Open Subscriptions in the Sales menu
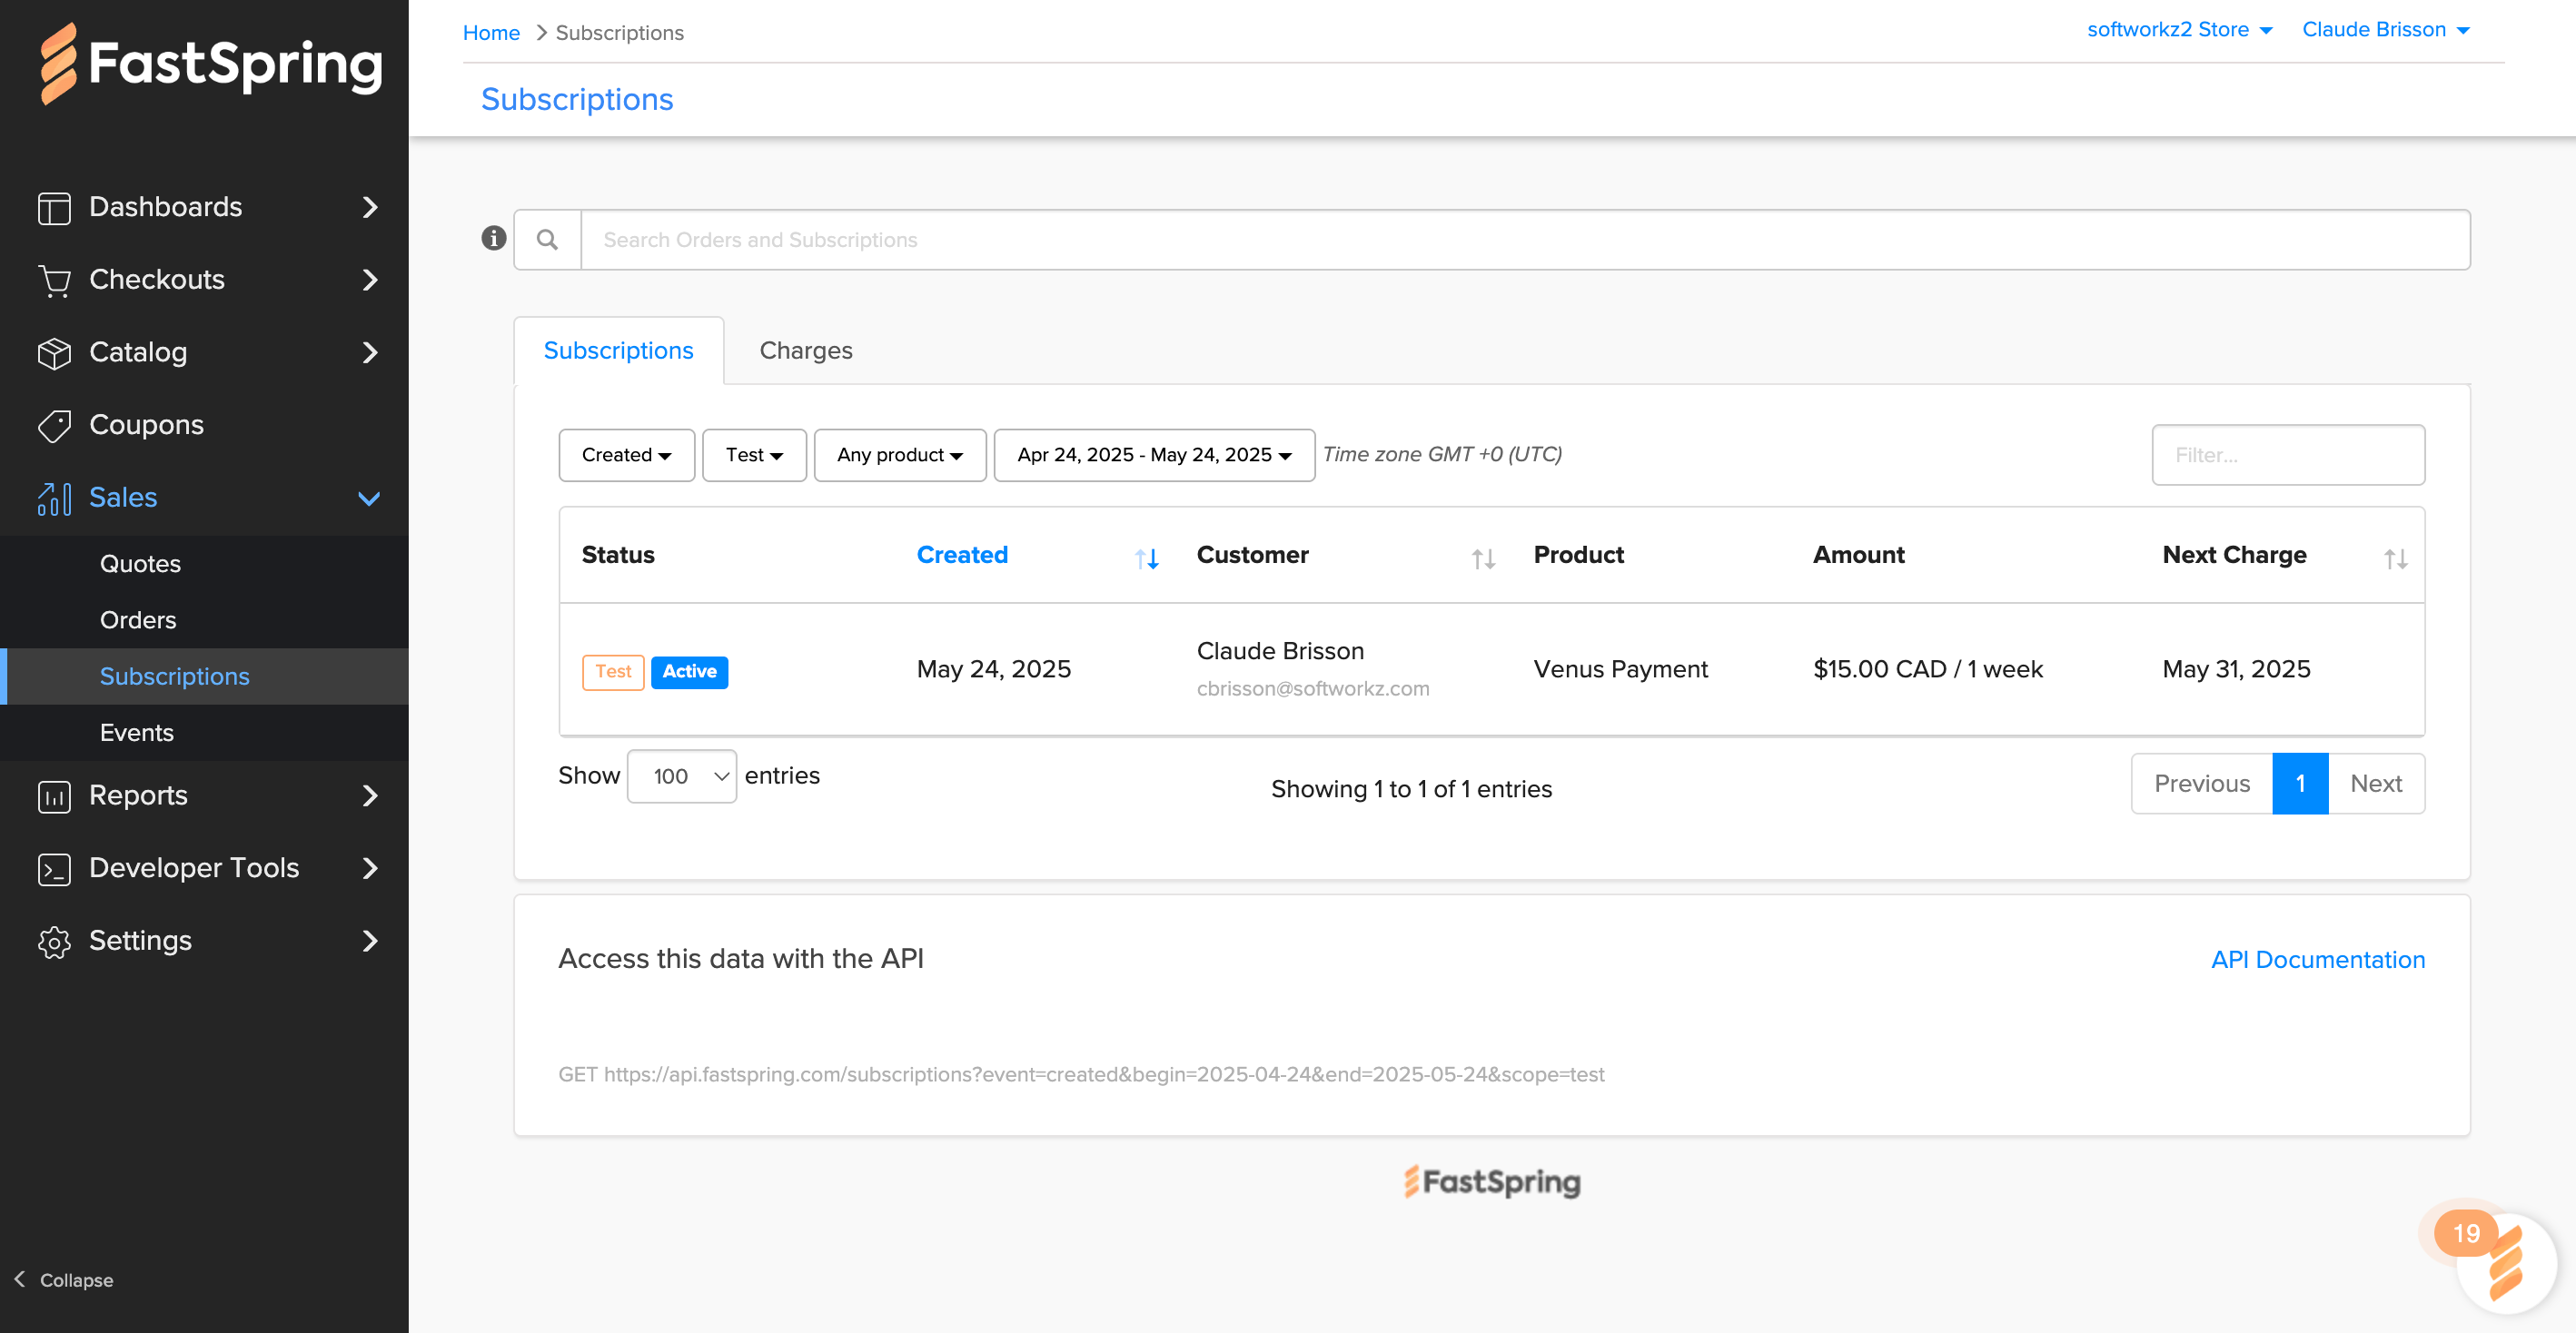Screen dimensions: 2576x1333 click(x=175, y=677)
